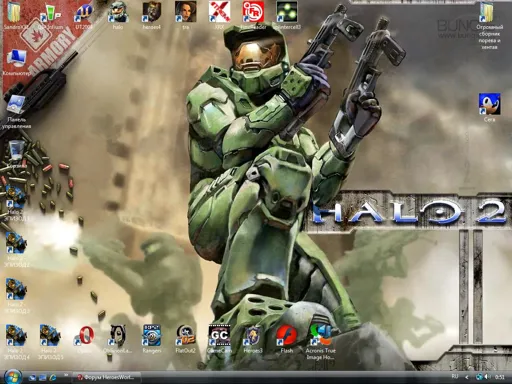Click the taskbar clock showing 0:51
This screenshot has height=384, width=512.
coord(500,377)
